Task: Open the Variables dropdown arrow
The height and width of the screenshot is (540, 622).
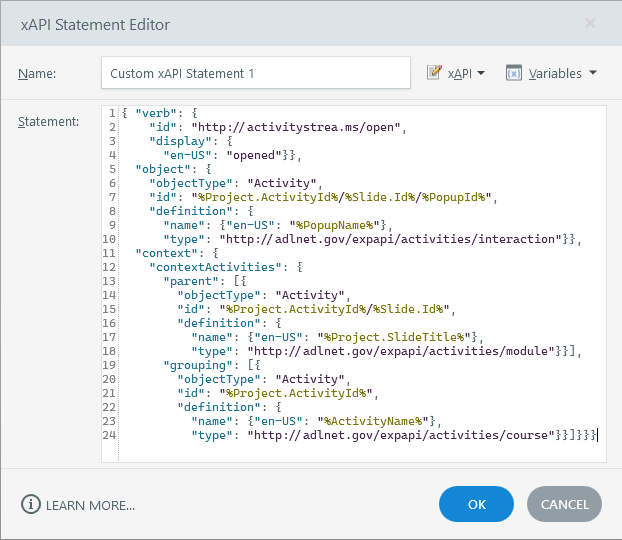Action: coord(593,73)
